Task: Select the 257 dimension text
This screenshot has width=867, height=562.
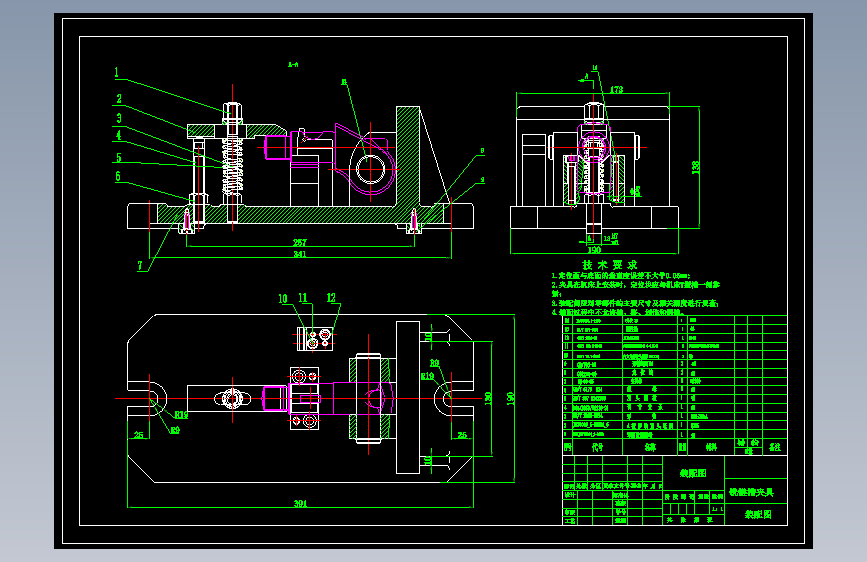Action: pyautogui.click(x=300, y=242)
